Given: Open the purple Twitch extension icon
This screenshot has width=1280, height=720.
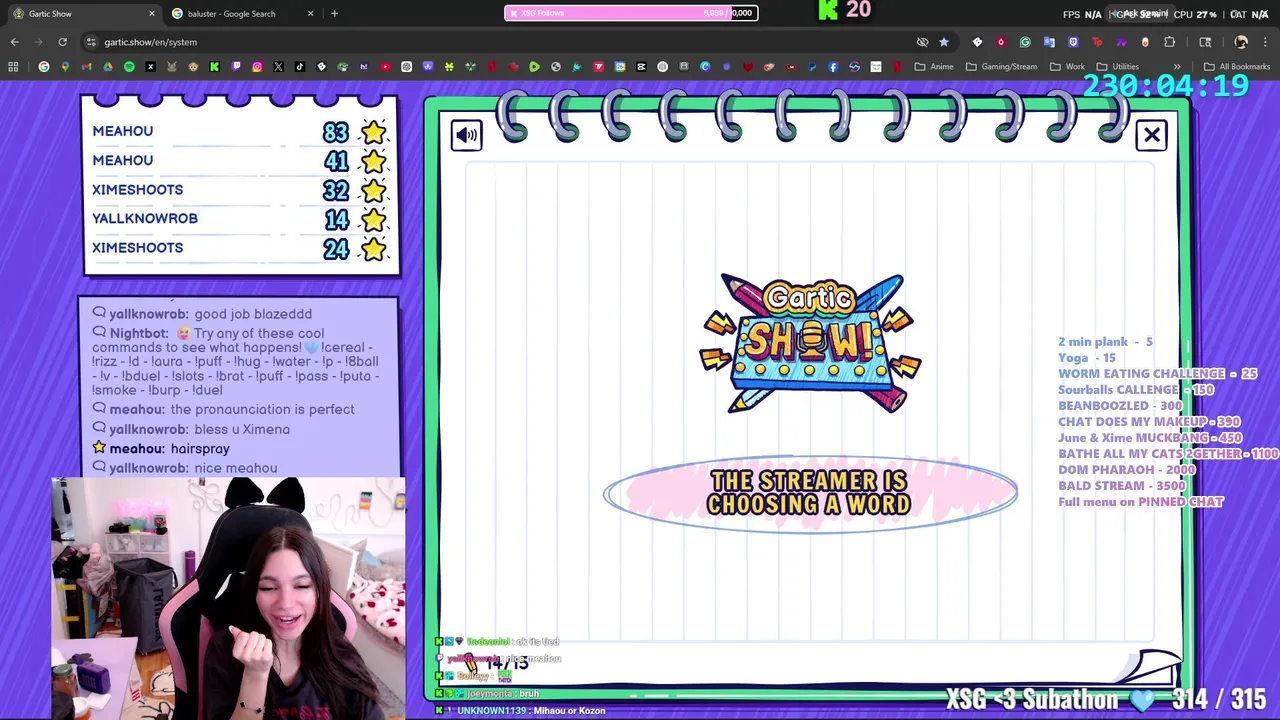Looking at the screenshot, I should coord(1073,42).
